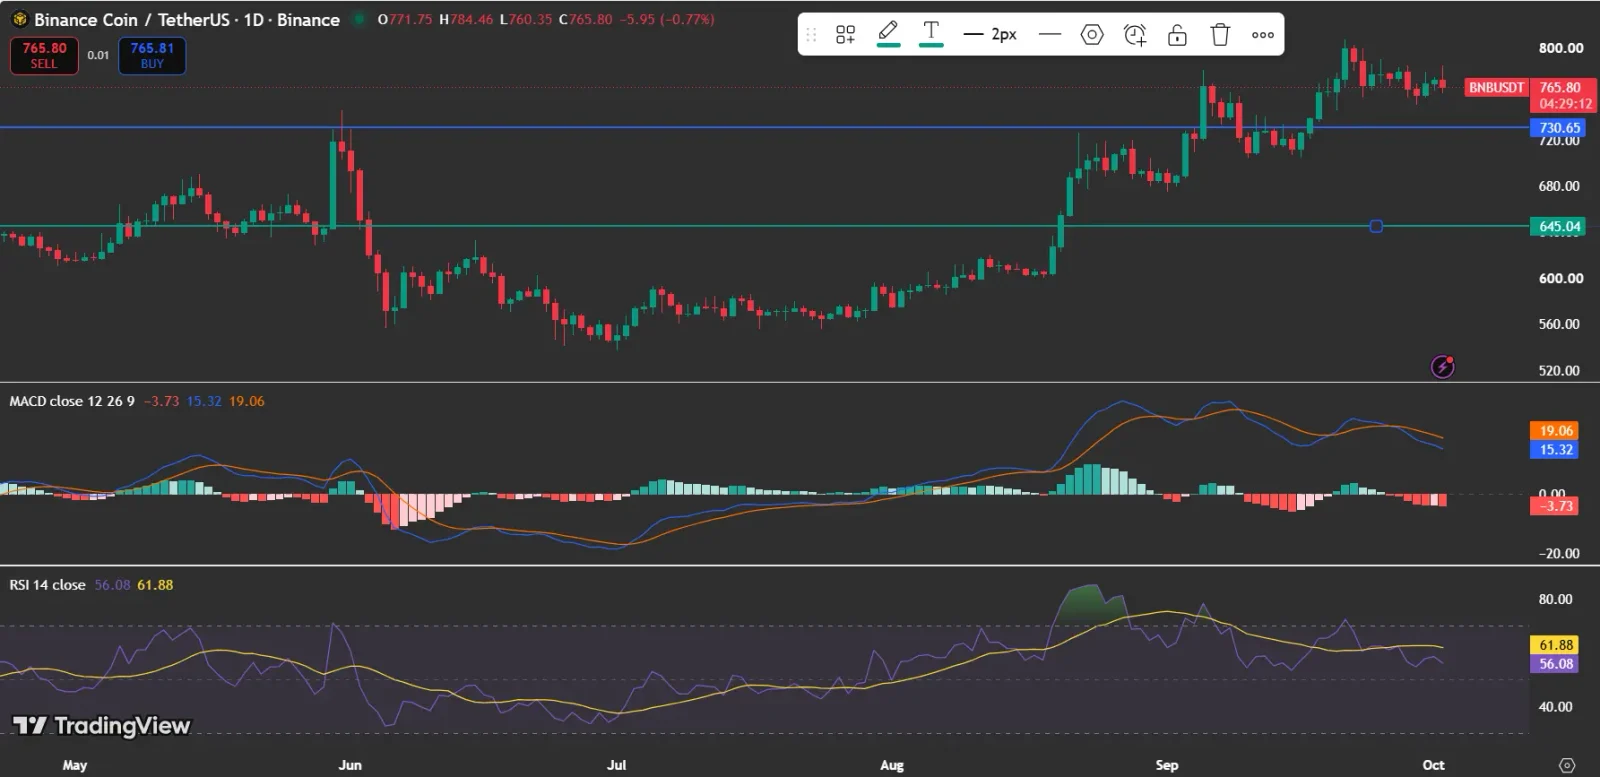The width and height of the screenshot is (1600, 777).
Task: Open the MACD close 12 26 9 legend
Action: (x=72, y=401)
